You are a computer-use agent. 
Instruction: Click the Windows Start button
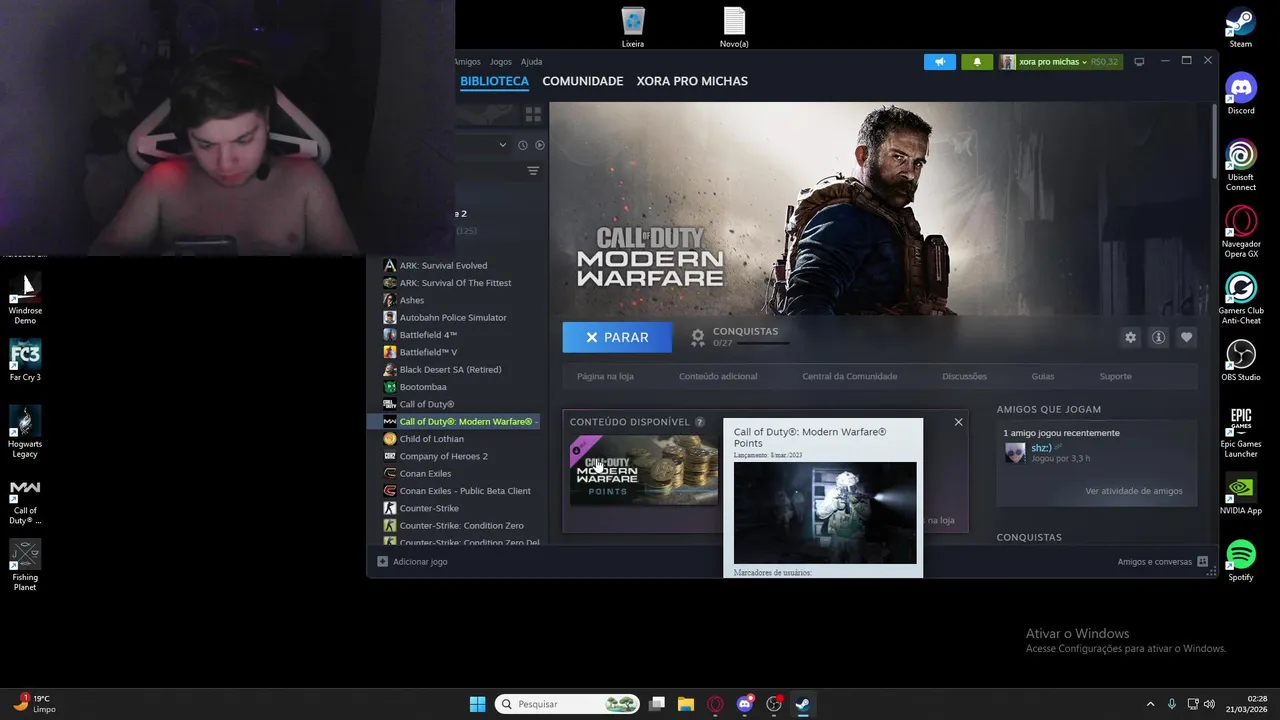478,704
